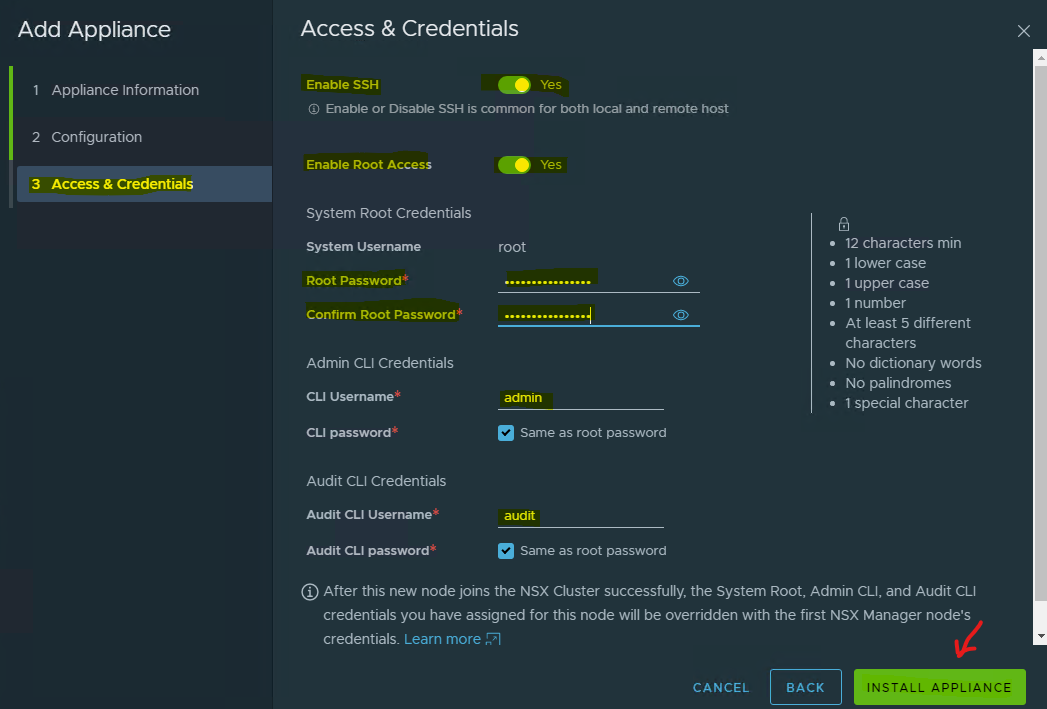Click the CLI Username field containing admin
This screenshot has height=709, width=1047.
[580, 398]
